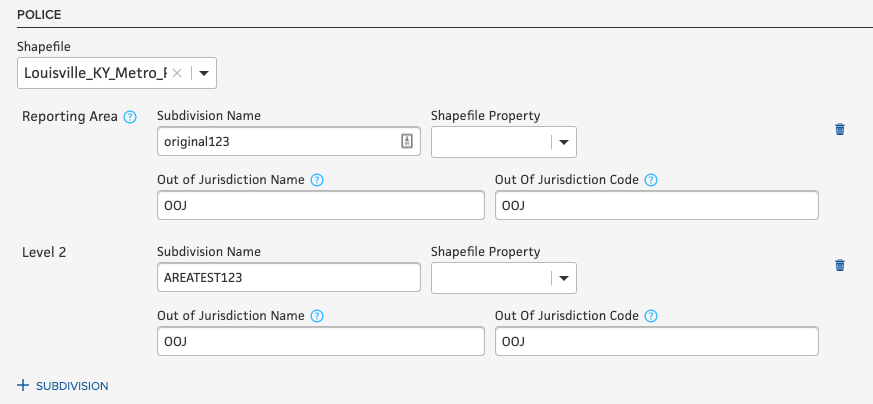
Task: Show help for Reporting Area label
Action: 130,117
